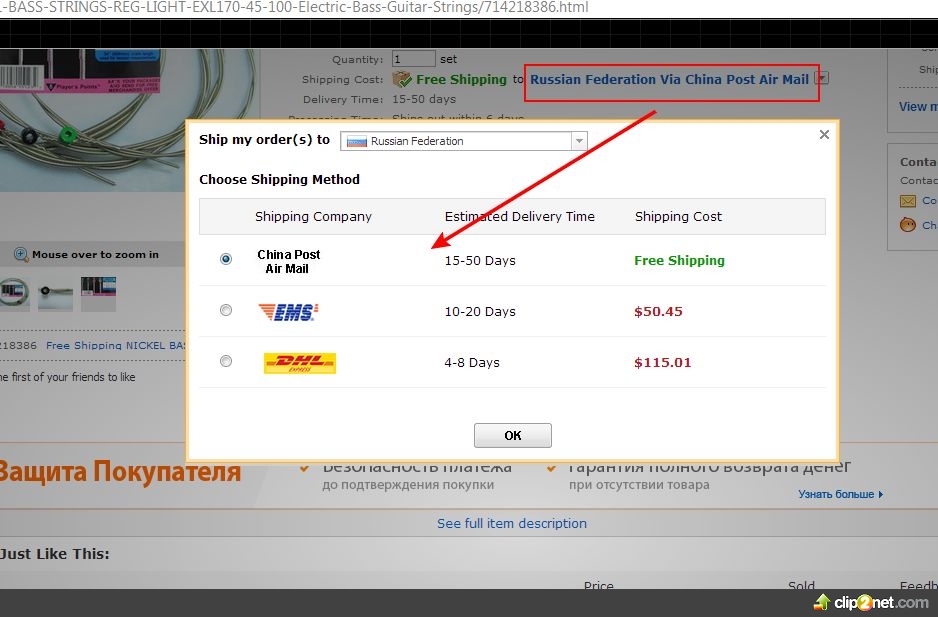Click the contact envelope icon

coord(907,201)
